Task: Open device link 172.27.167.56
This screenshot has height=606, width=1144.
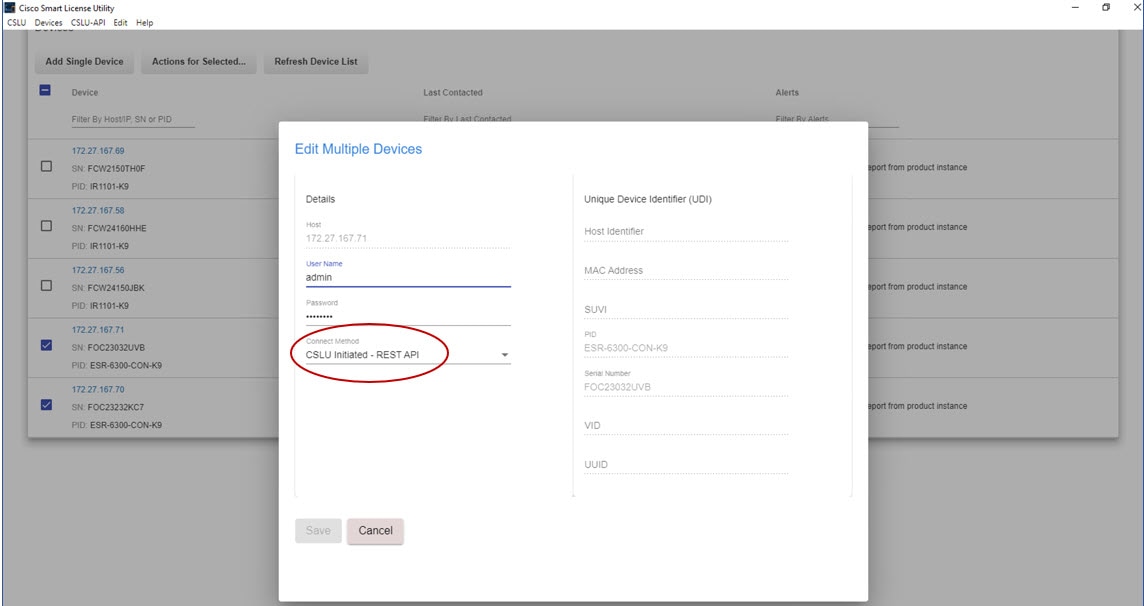Action: pos(98,271)
